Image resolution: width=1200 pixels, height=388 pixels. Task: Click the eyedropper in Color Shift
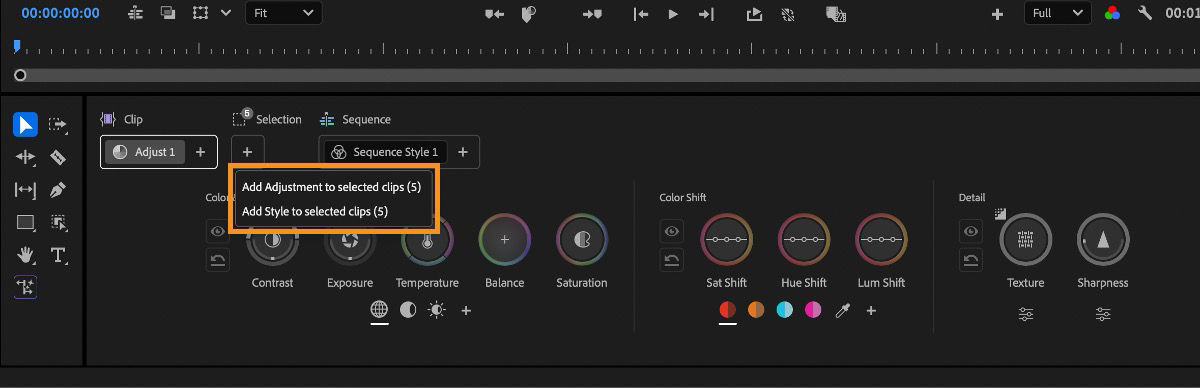click(x=842, y=311)
